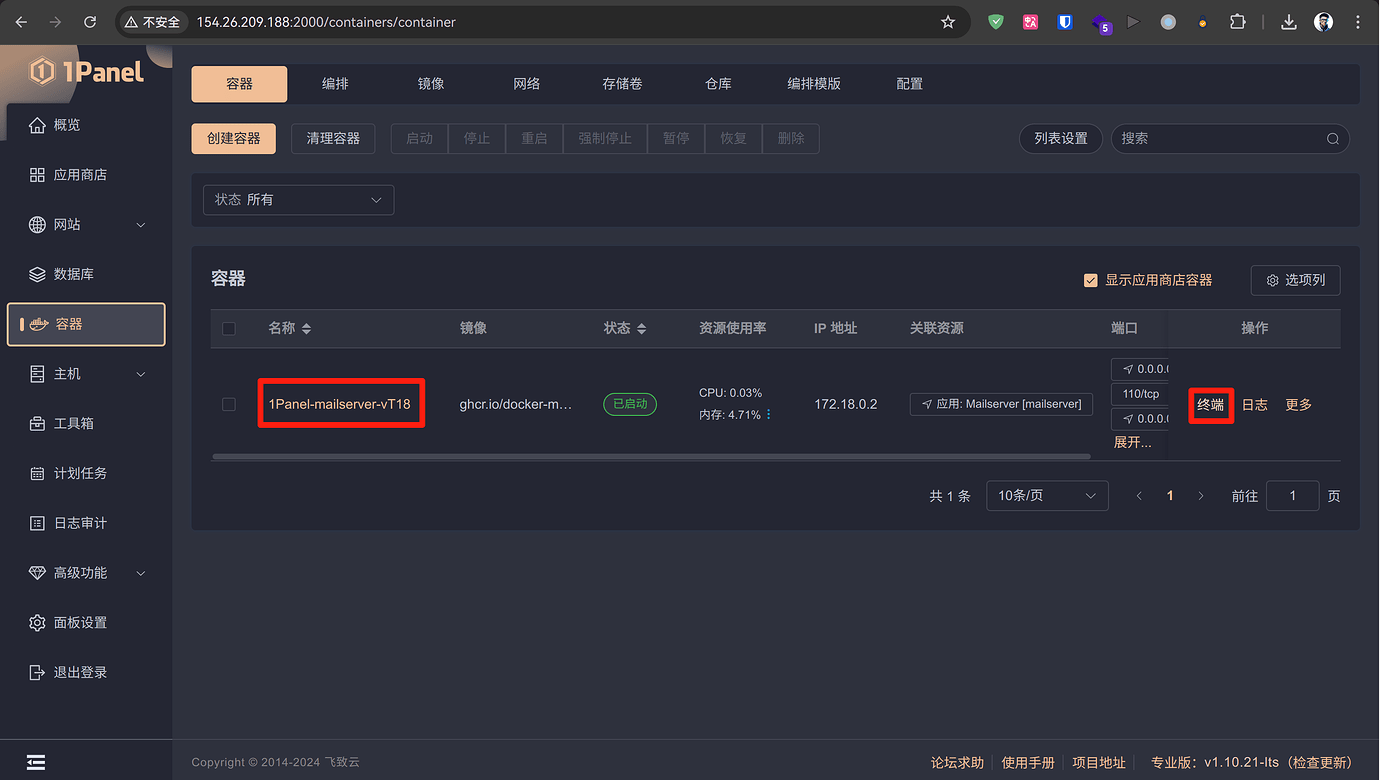Viewport: 1380px width, 780px height.
Task: Switch to the 镜像 images tab
Action: pyautogui.click(x=430, y=84)
